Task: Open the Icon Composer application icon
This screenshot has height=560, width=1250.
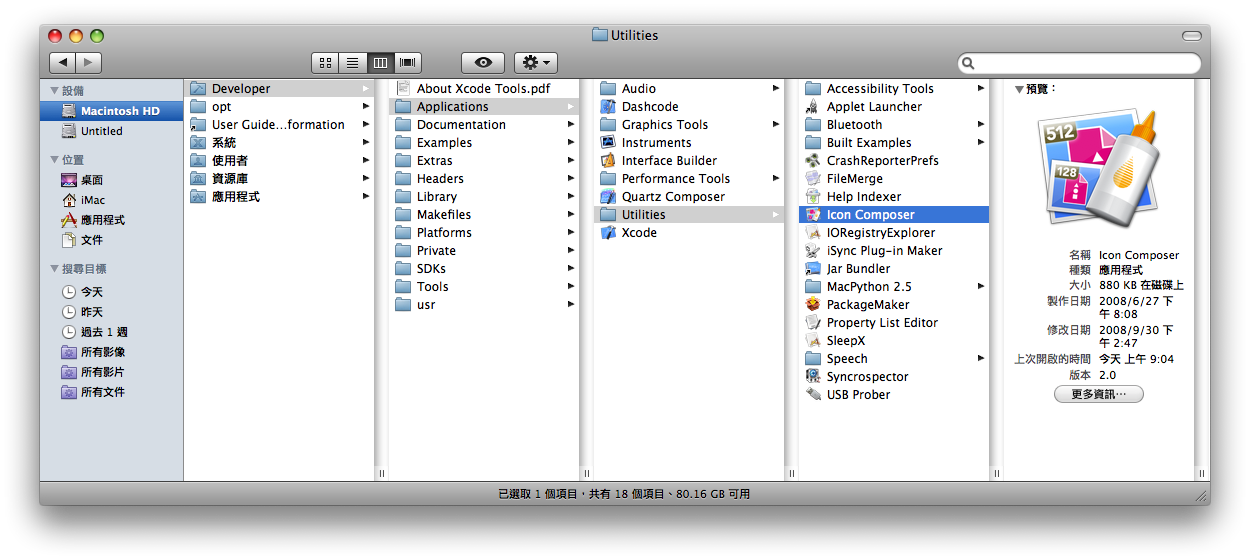Action: (813, 215)
